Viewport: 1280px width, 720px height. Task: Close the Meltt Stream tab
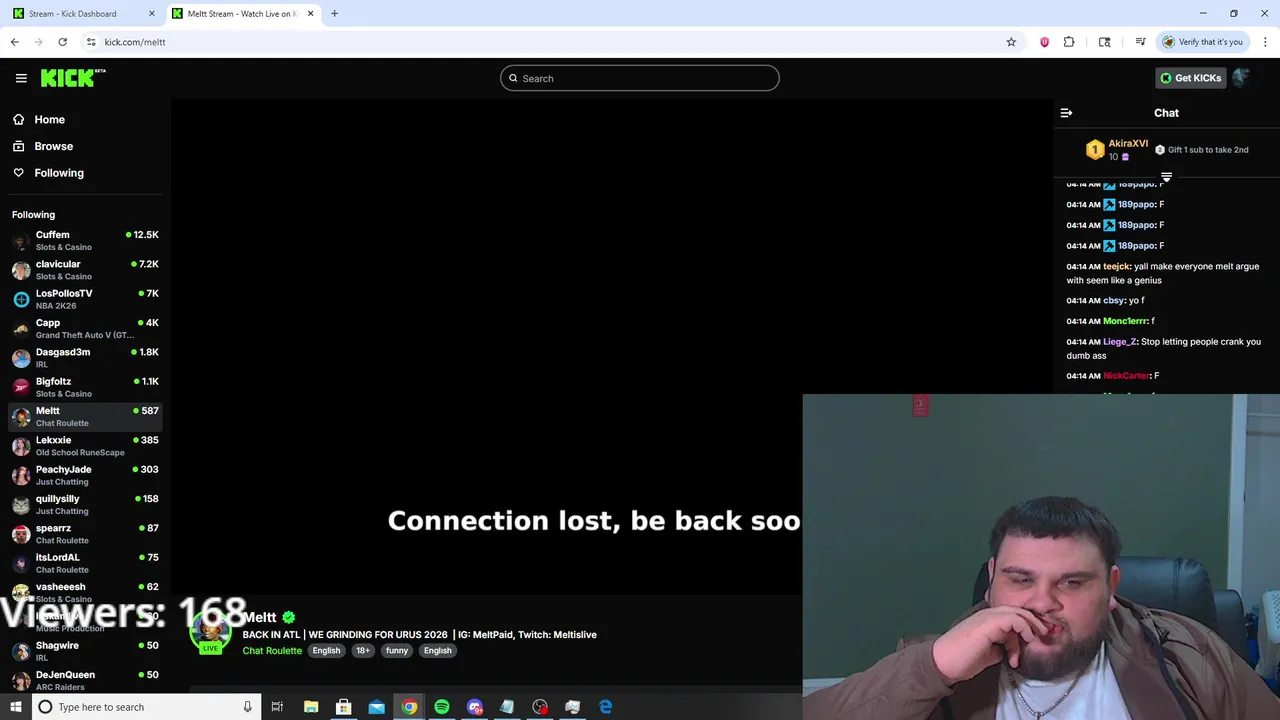(310, 14)
